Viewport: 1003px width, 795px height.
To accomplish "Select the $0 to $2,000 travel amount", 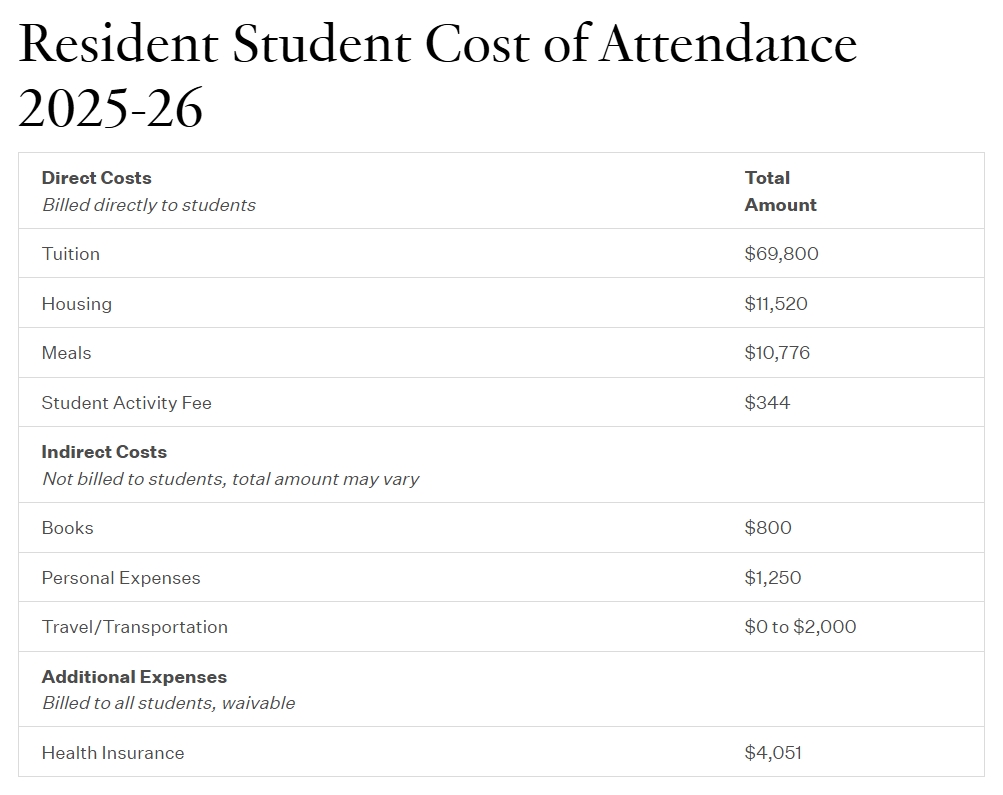I will tap(800, 627).
